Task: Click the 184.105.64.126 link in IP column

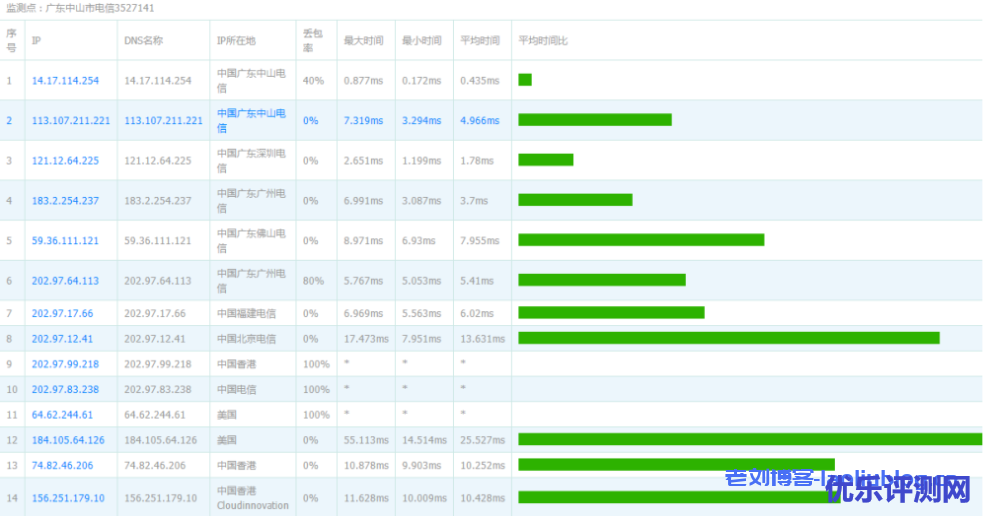Action: 68,440
